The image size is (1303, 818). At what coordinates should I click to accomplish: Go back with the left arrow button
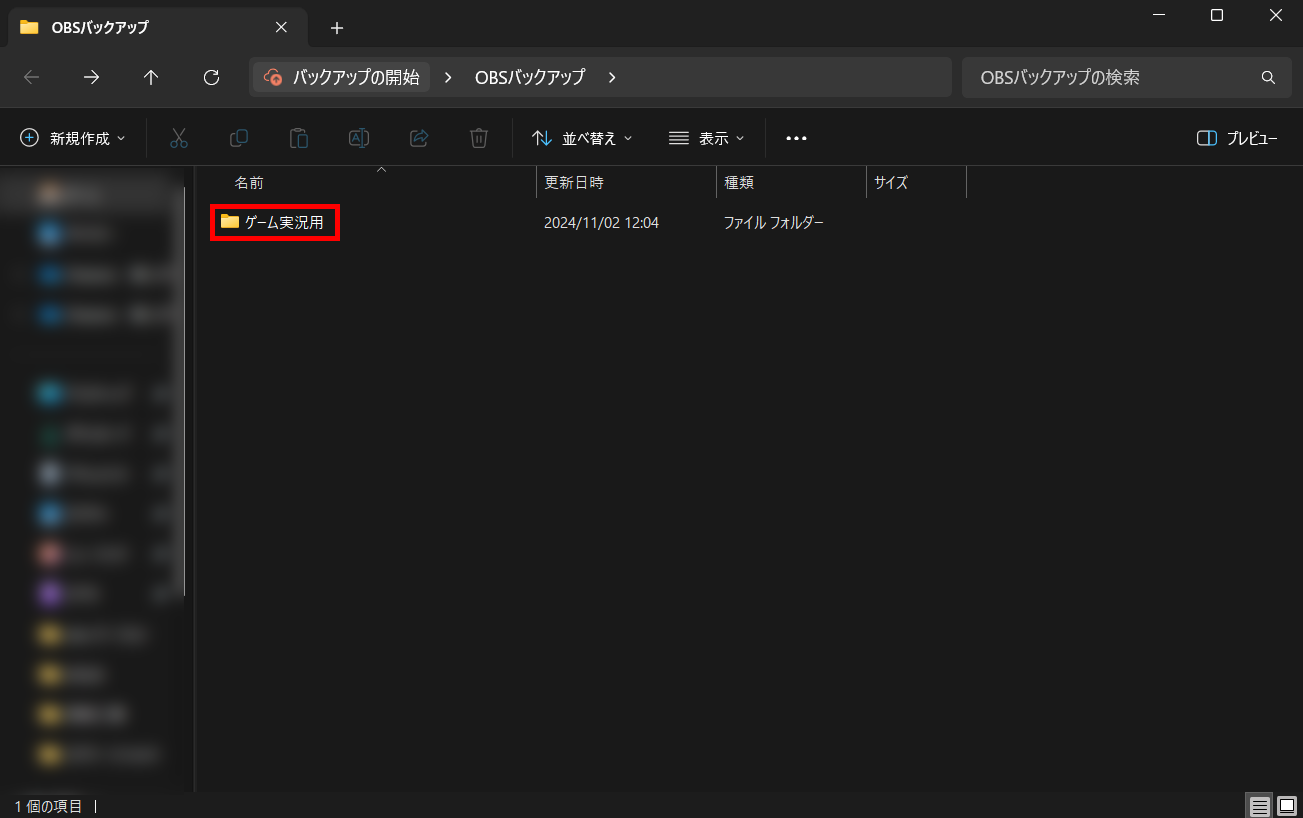pos(31,77)
